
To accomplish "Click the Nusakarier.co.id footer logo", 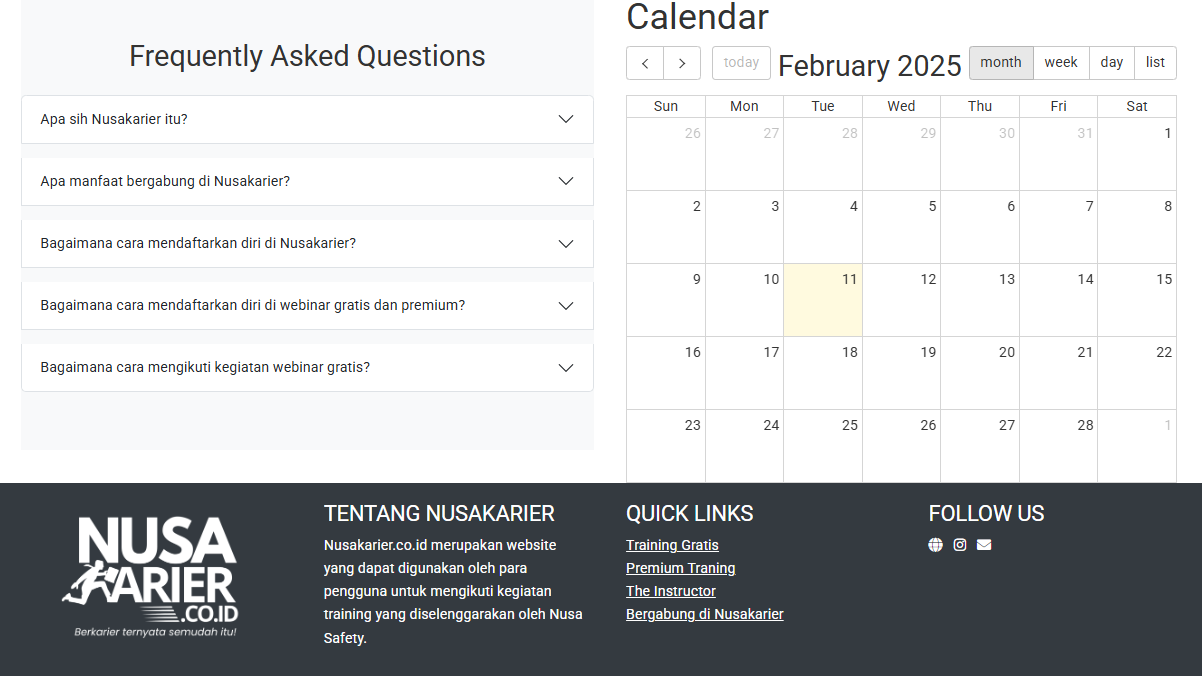I will coord(150,577).
